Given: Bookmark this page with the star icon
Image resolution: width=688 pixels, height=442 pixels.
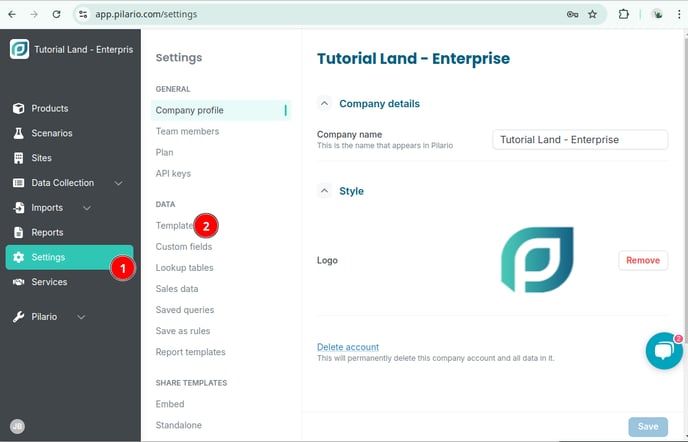Looking at the screenshot, I should pyautogui.click(x=592, y=14).
